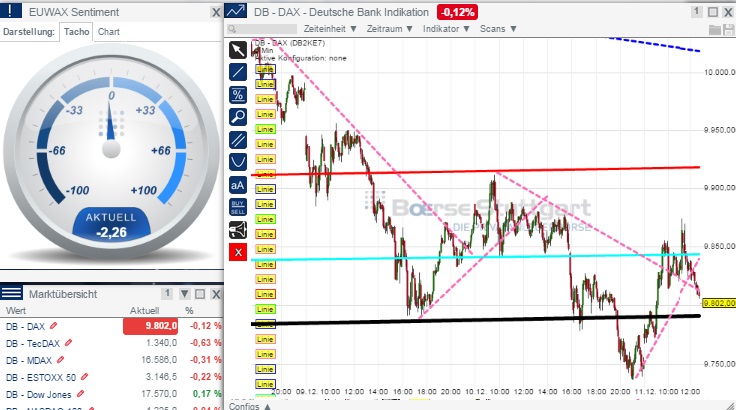Click the pencil icon next to DB - ESTOXX 50
The image size is (736, 410).
(x=84, y=377)
